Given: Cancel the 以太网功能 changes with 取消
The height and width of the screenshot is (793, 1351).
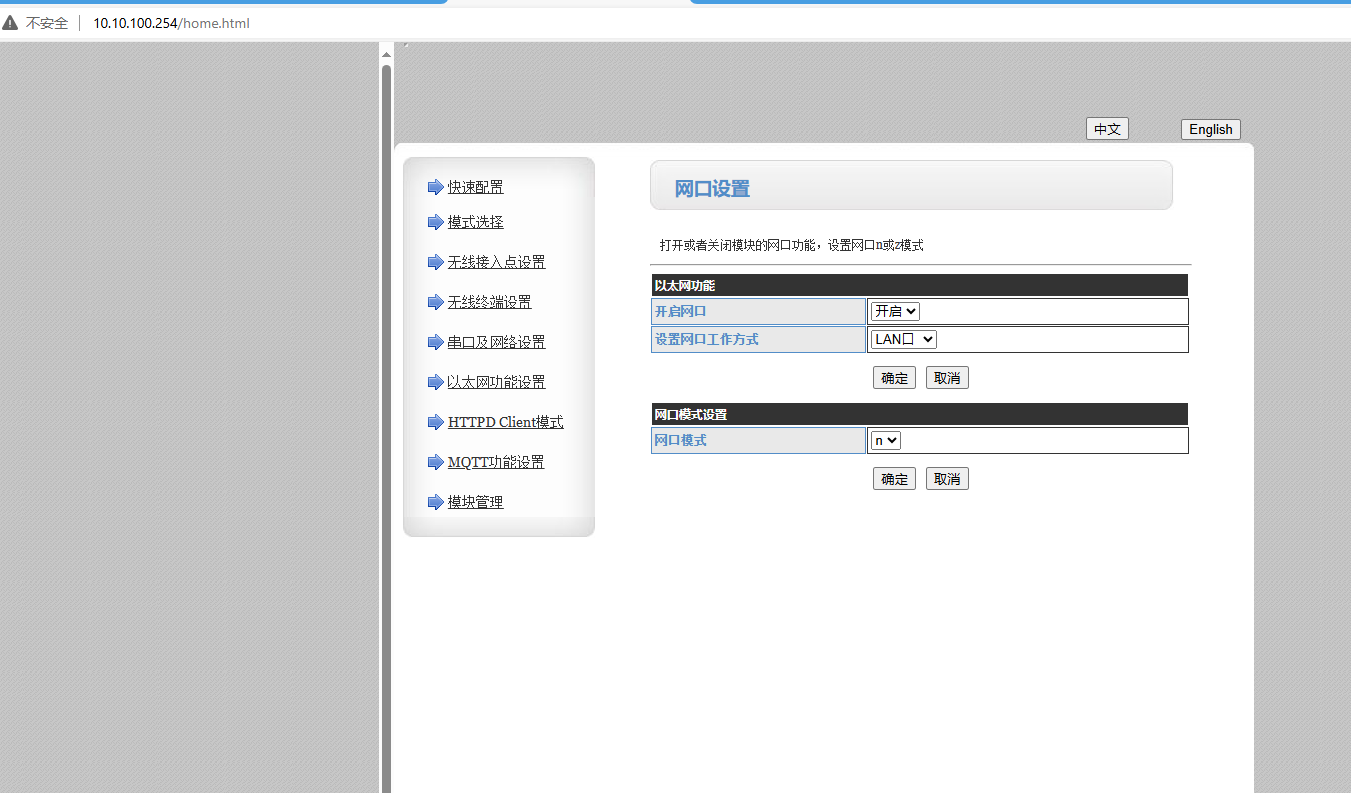Looking at the screenshot, I should (x=947, y=378).
